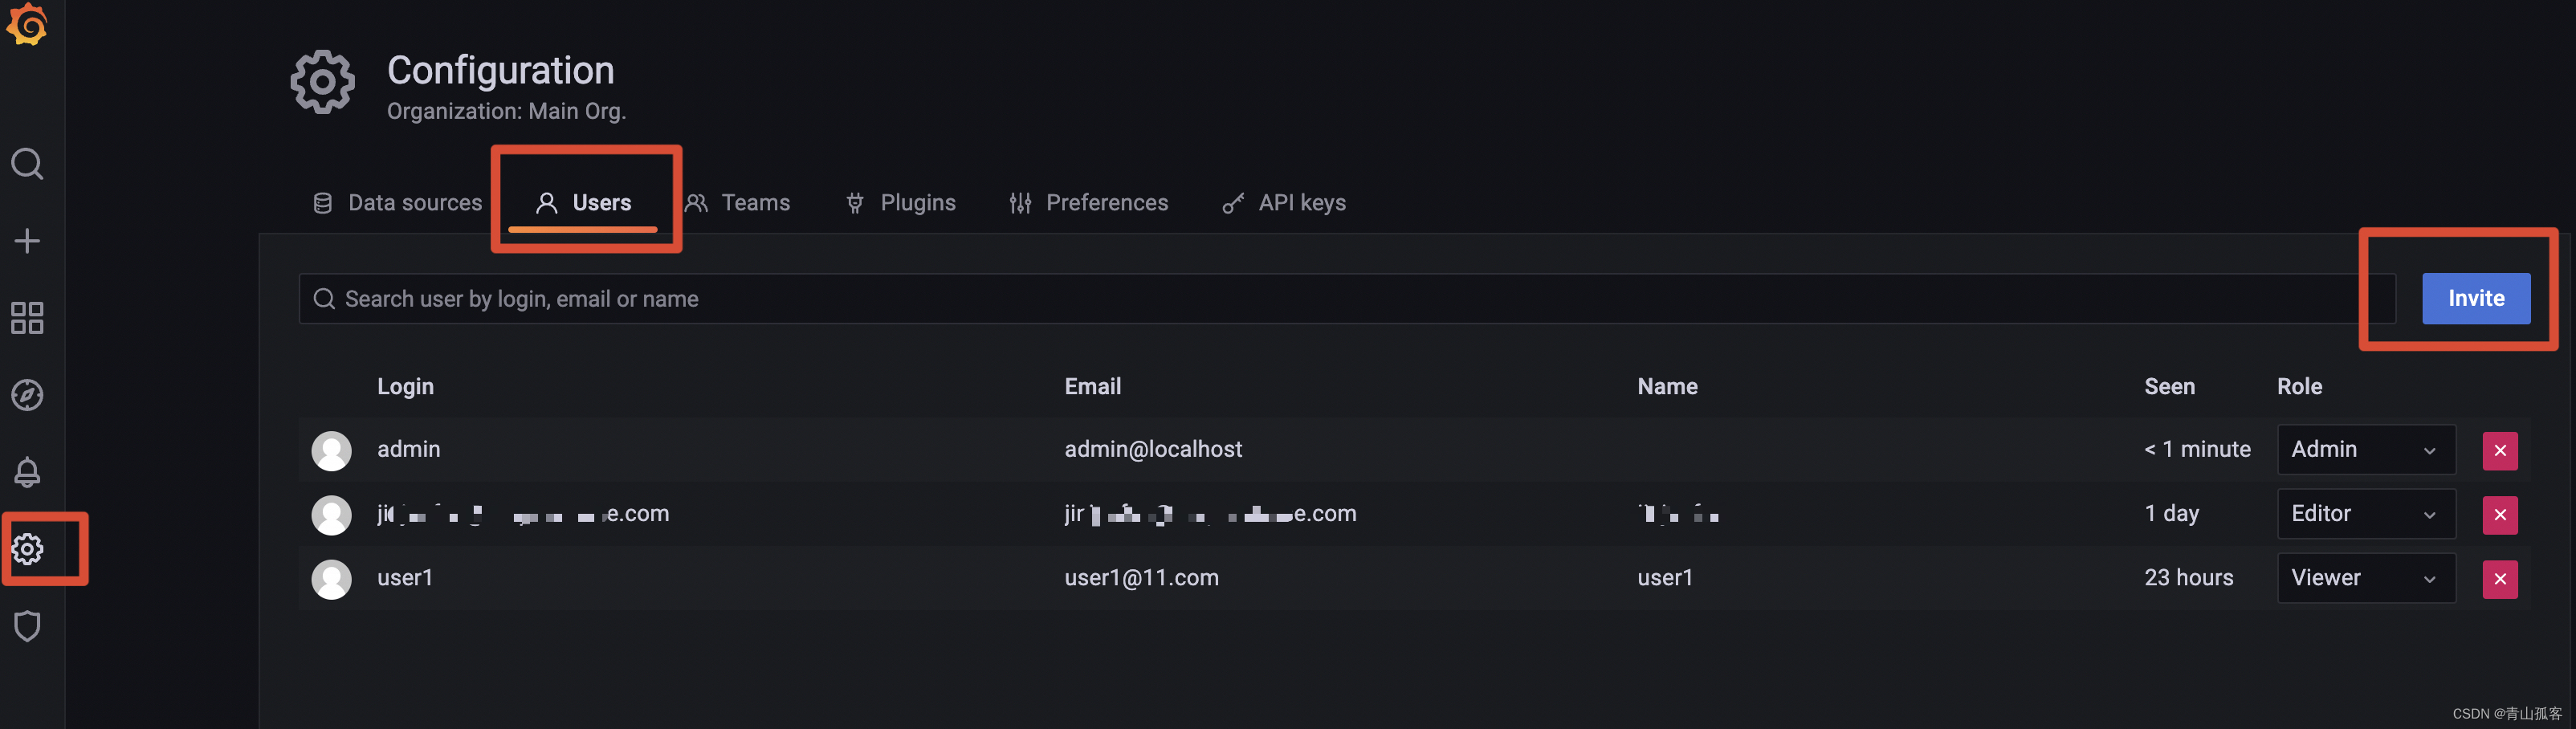Viewport: 2576px width, 729px height.
Task: Click the plus Create icon in sidebar
Action: pos(27,241)
